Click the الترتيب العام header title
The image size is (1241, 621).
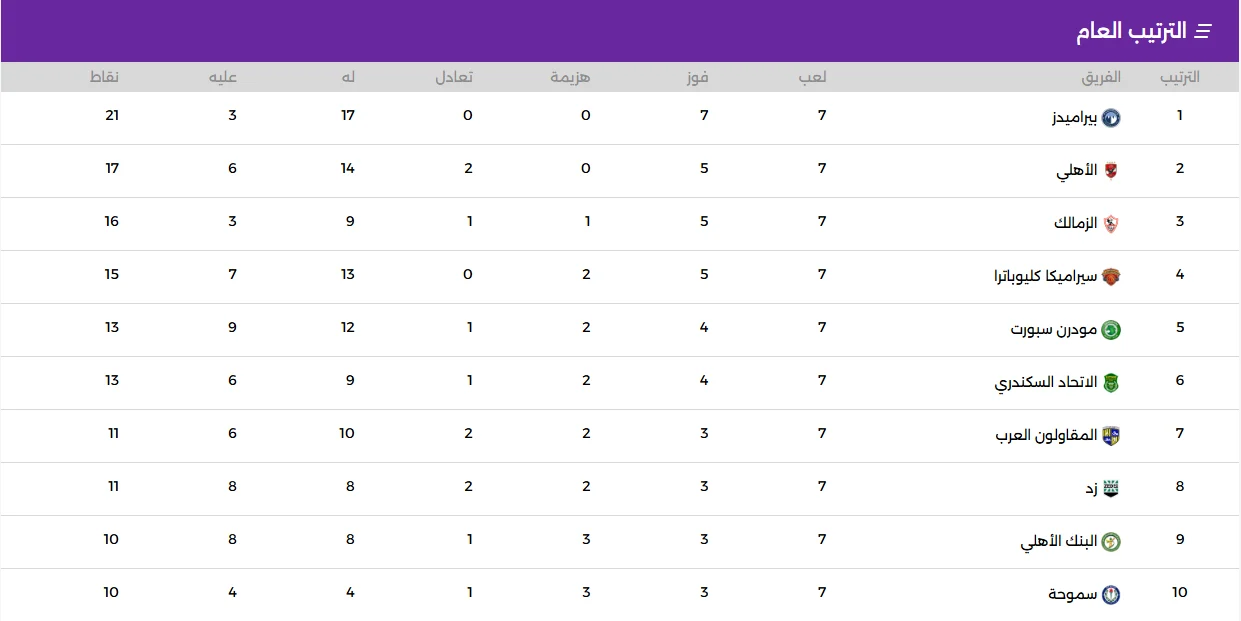point(1131,31)
